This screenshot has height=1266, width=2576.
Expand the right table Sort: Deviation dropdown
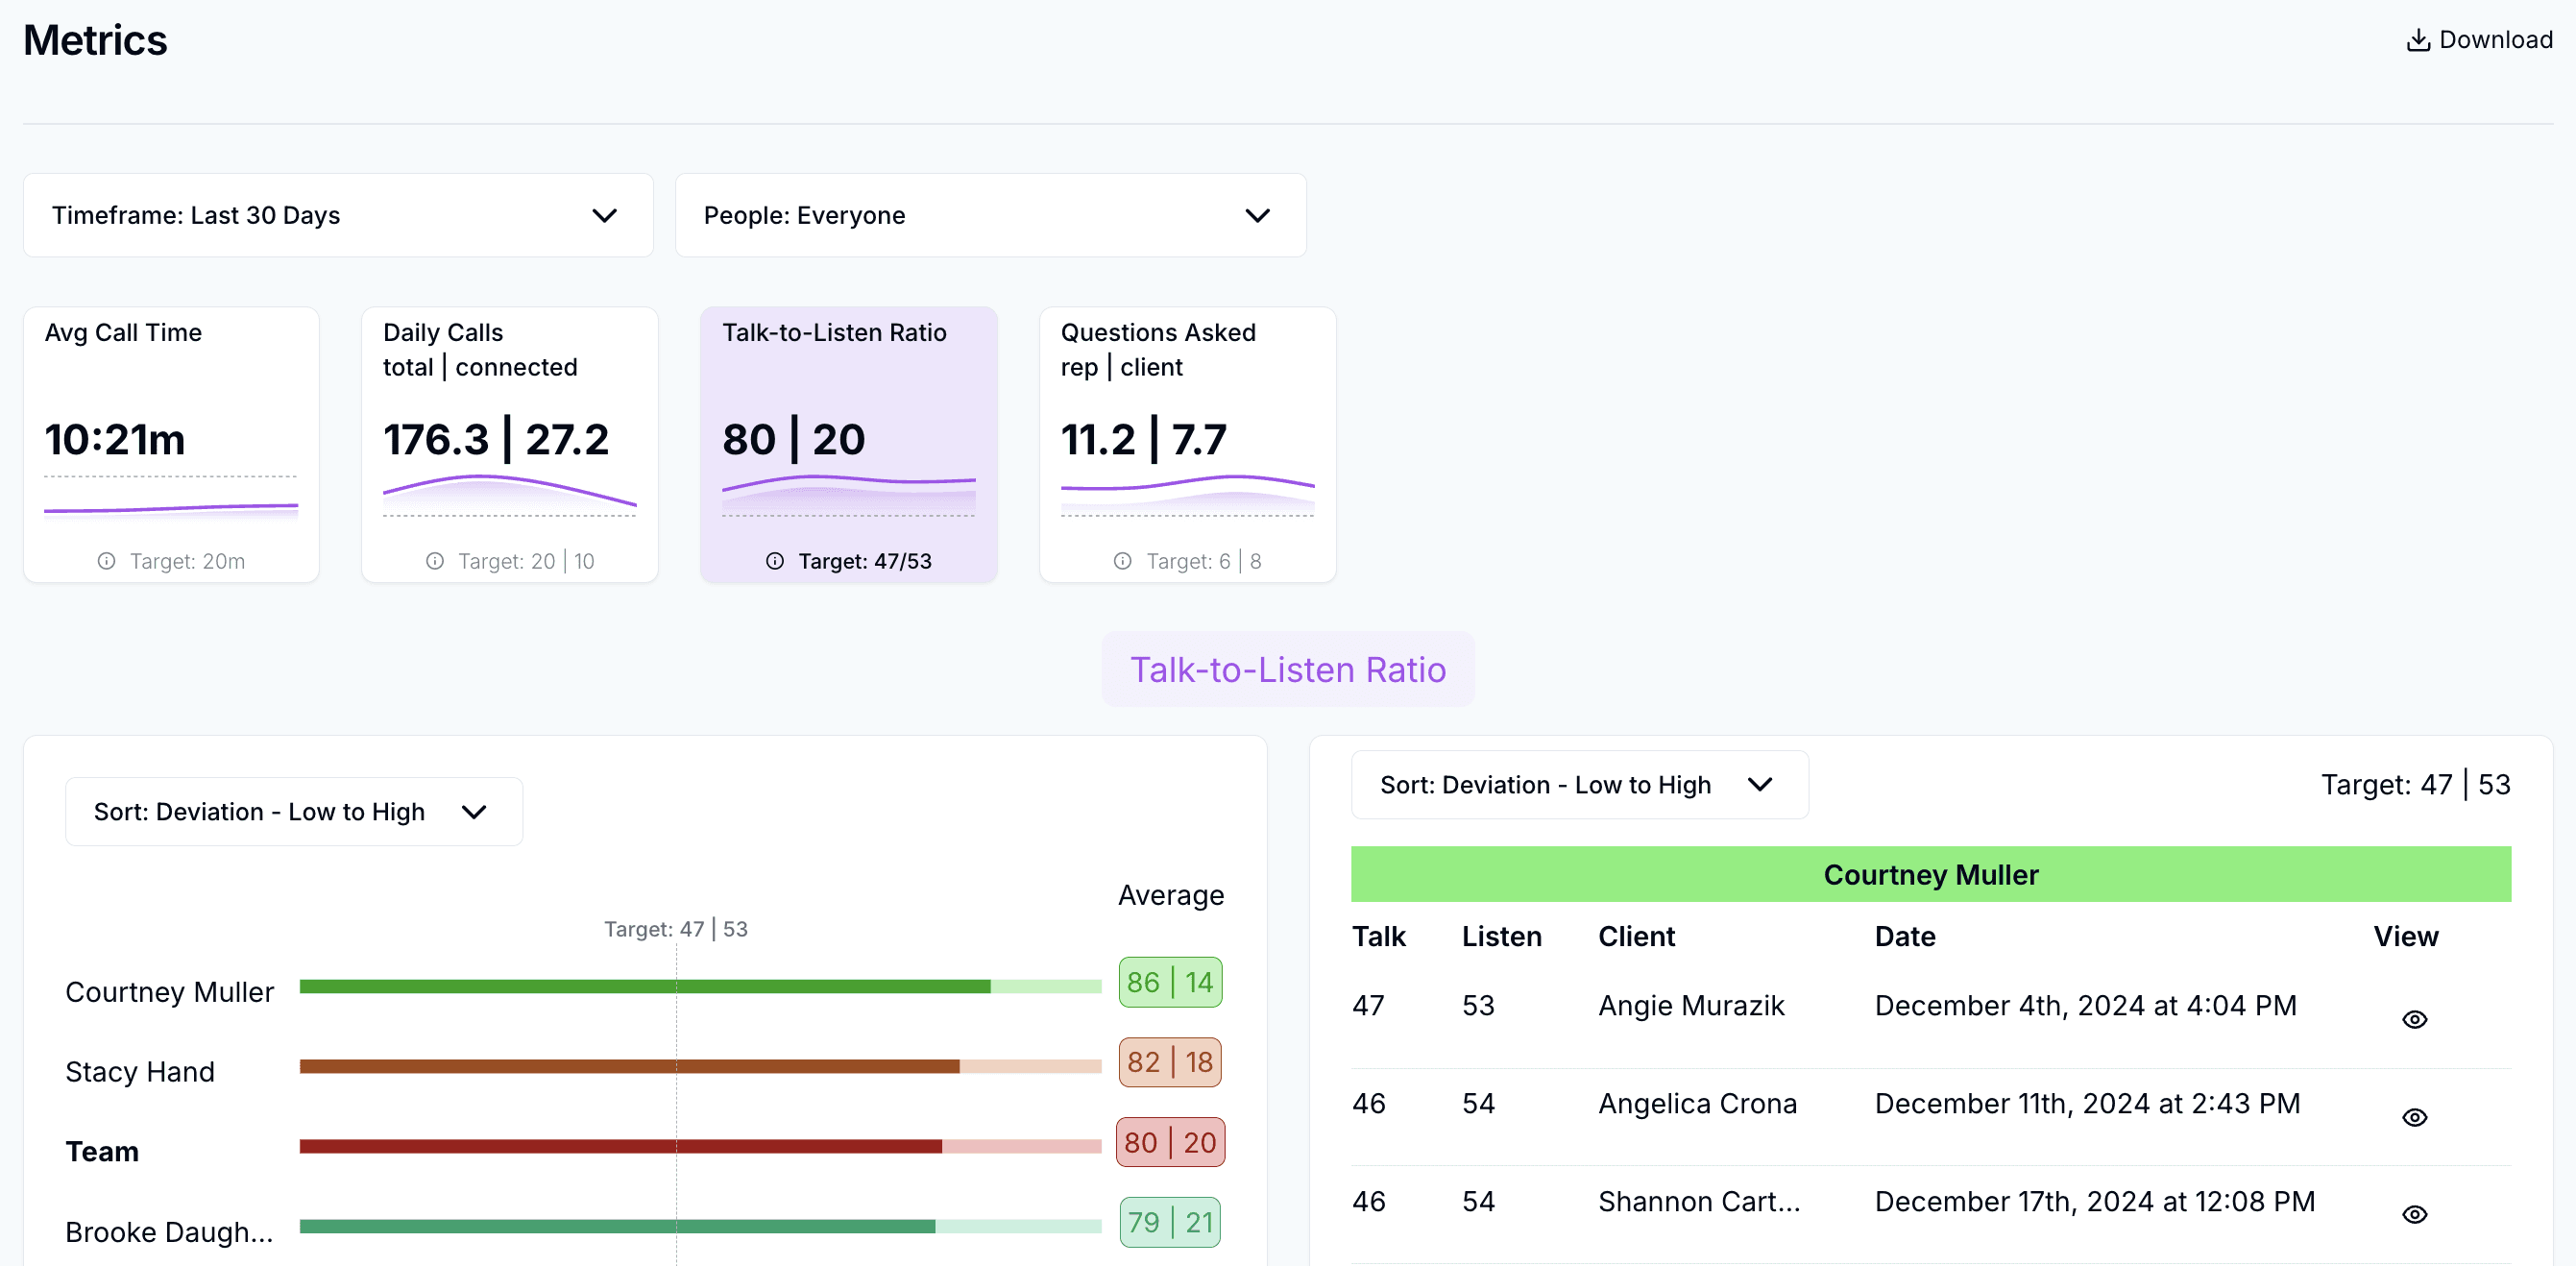pos(1579,785)
